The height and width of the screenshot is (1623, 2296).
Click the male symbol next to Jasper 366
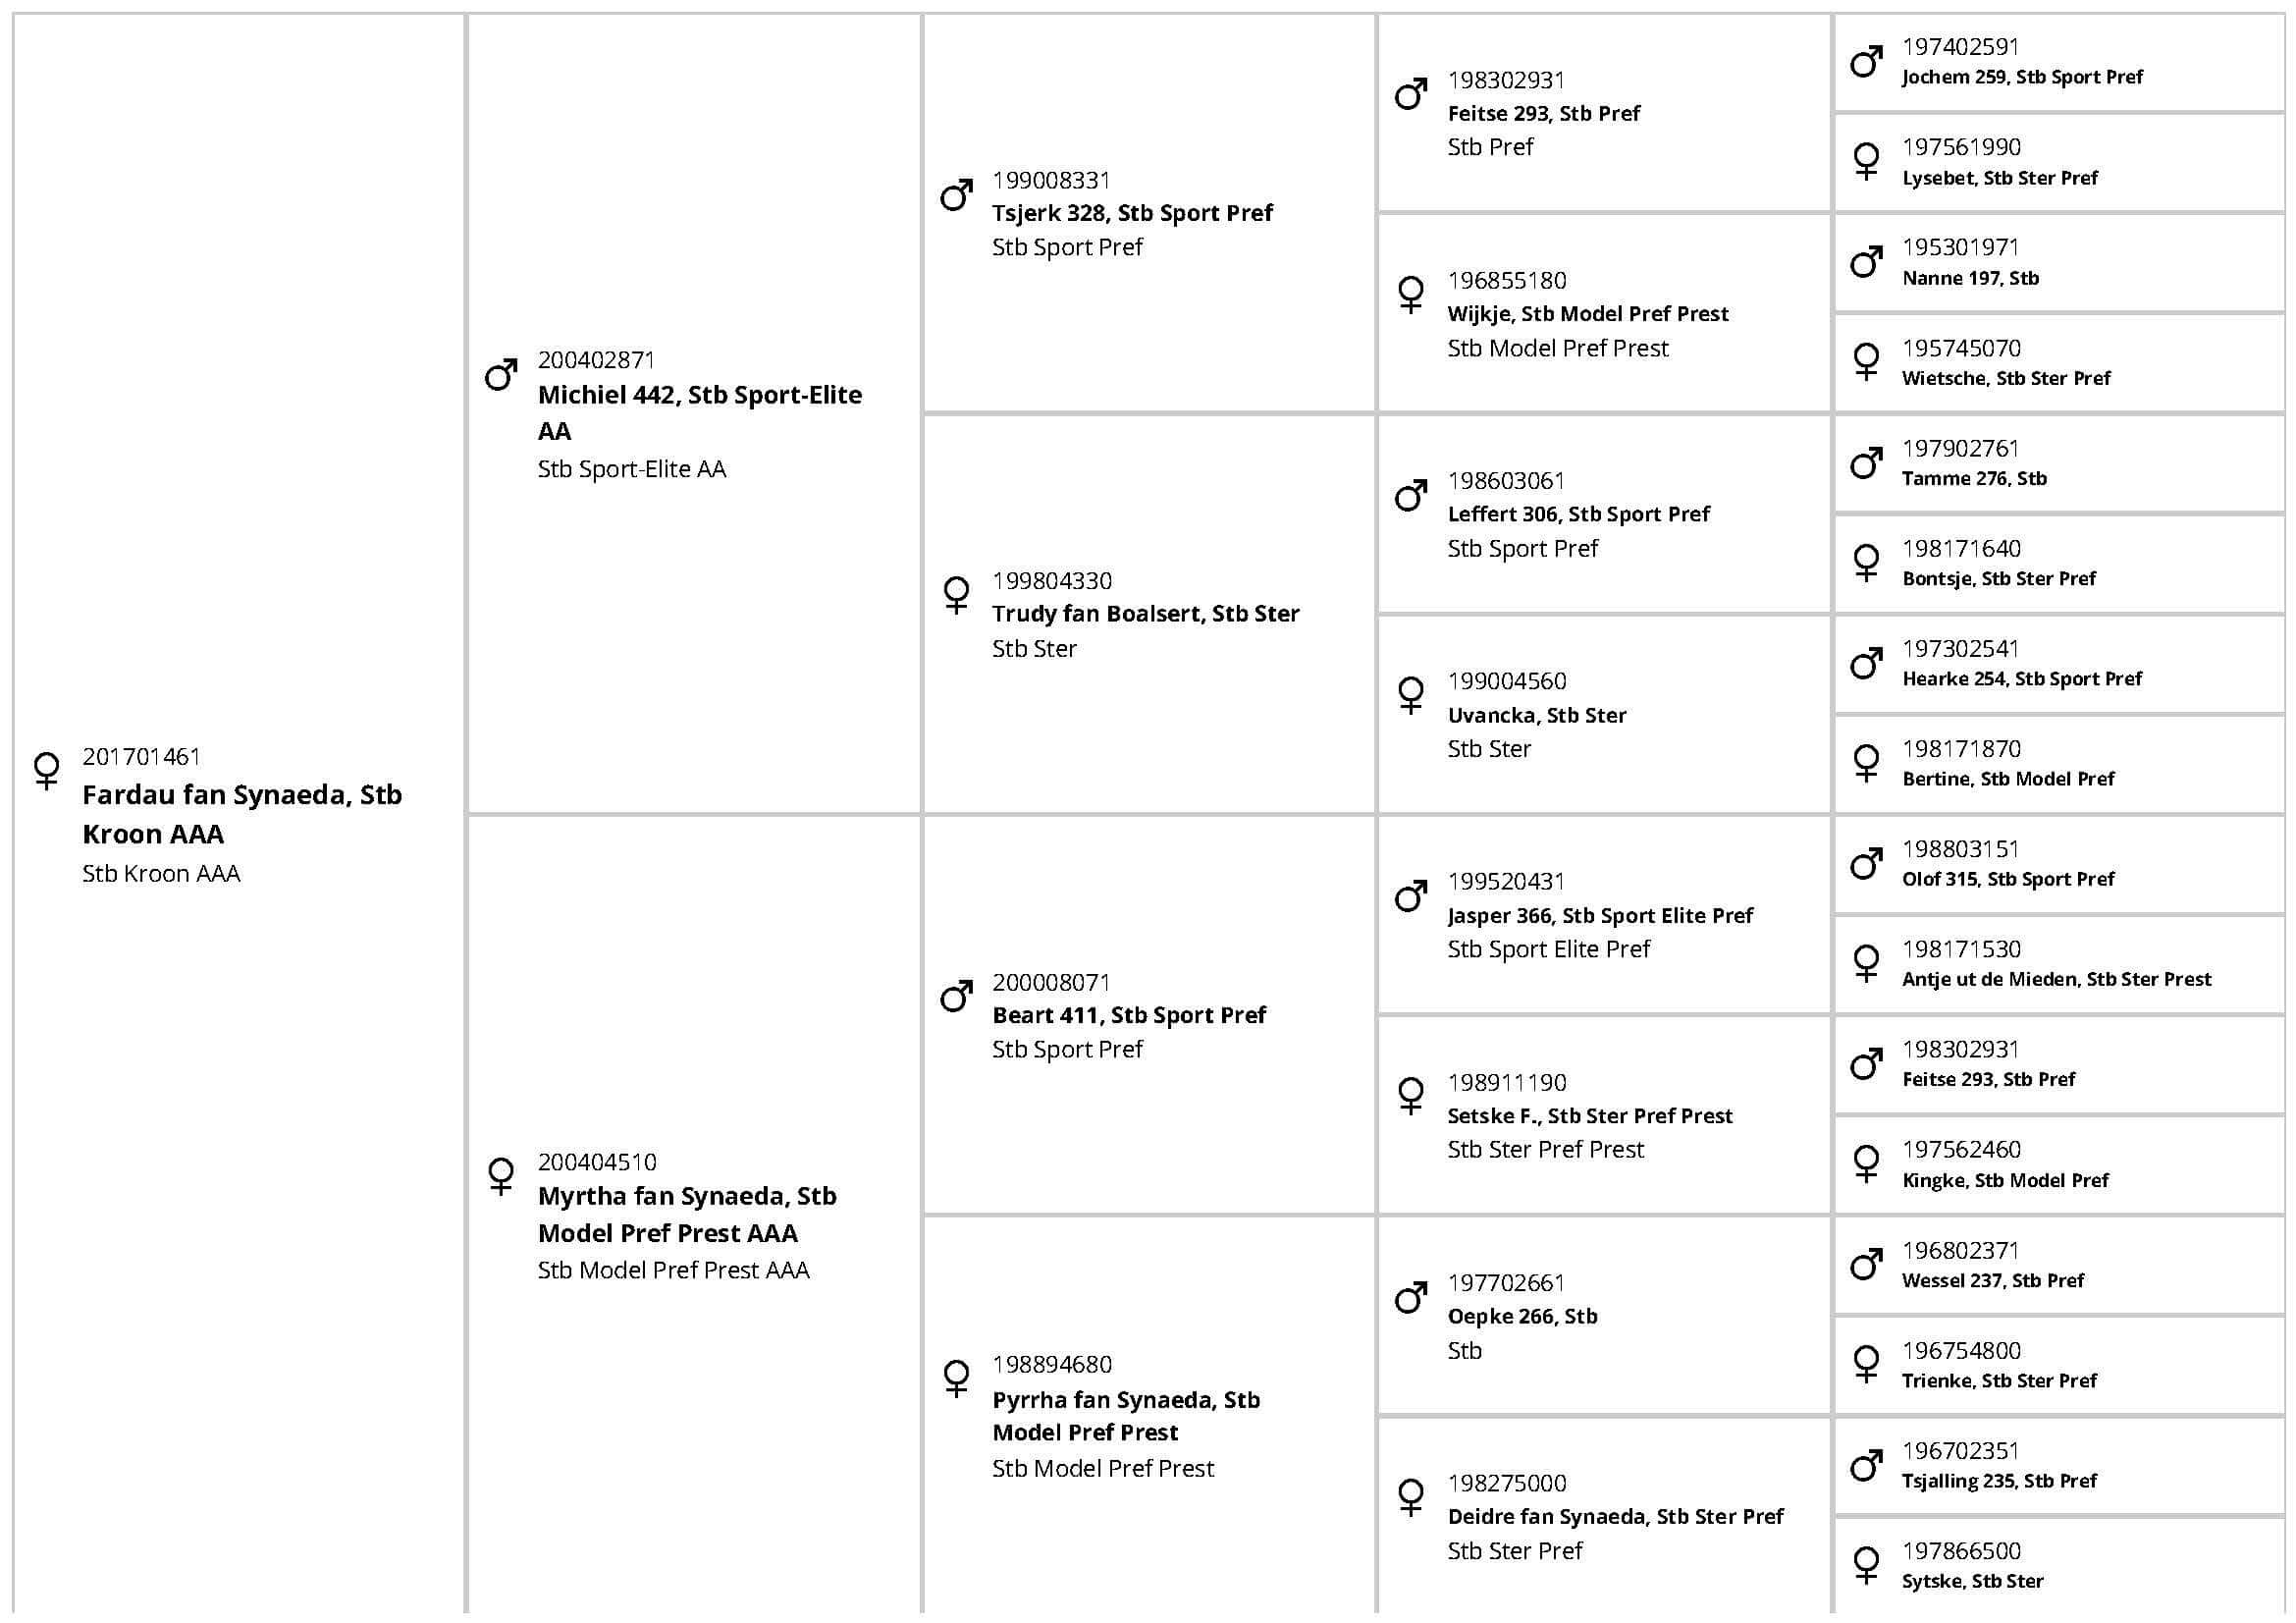click(x=1411, y=896)
